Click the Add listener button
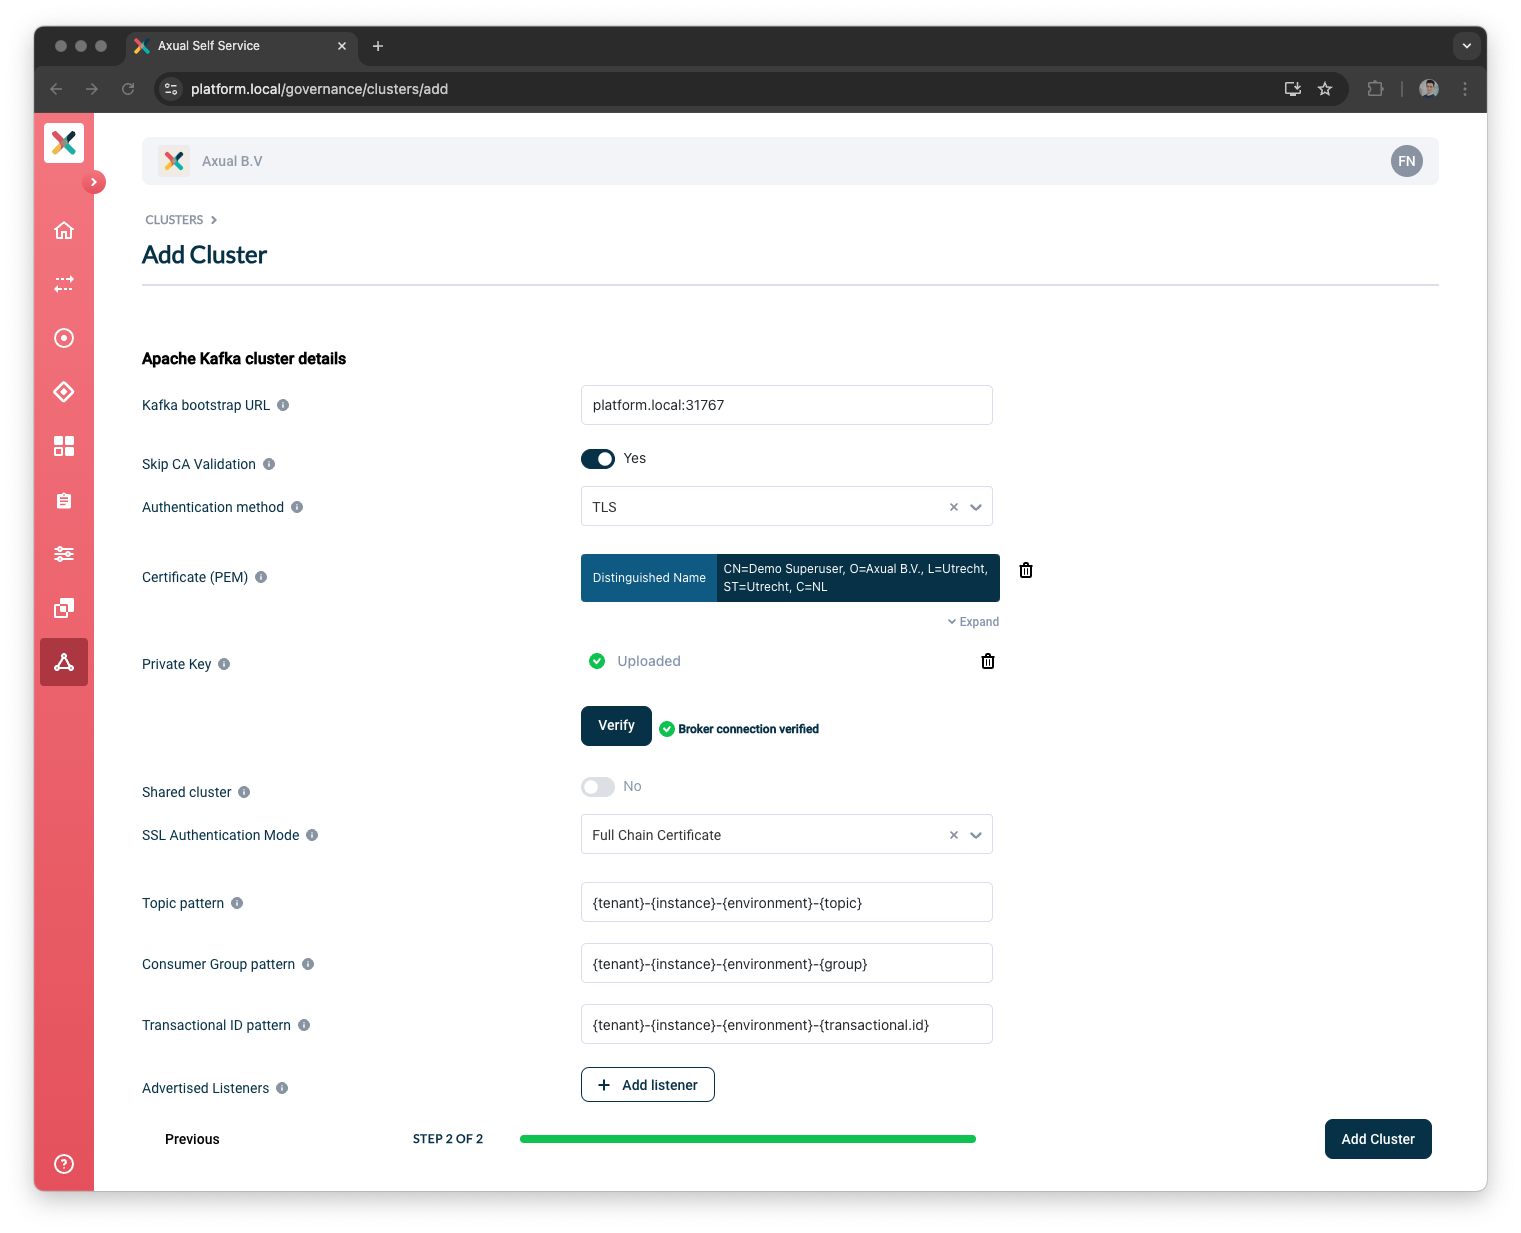The image size is (1521, 1233). tap(647, 1084)
